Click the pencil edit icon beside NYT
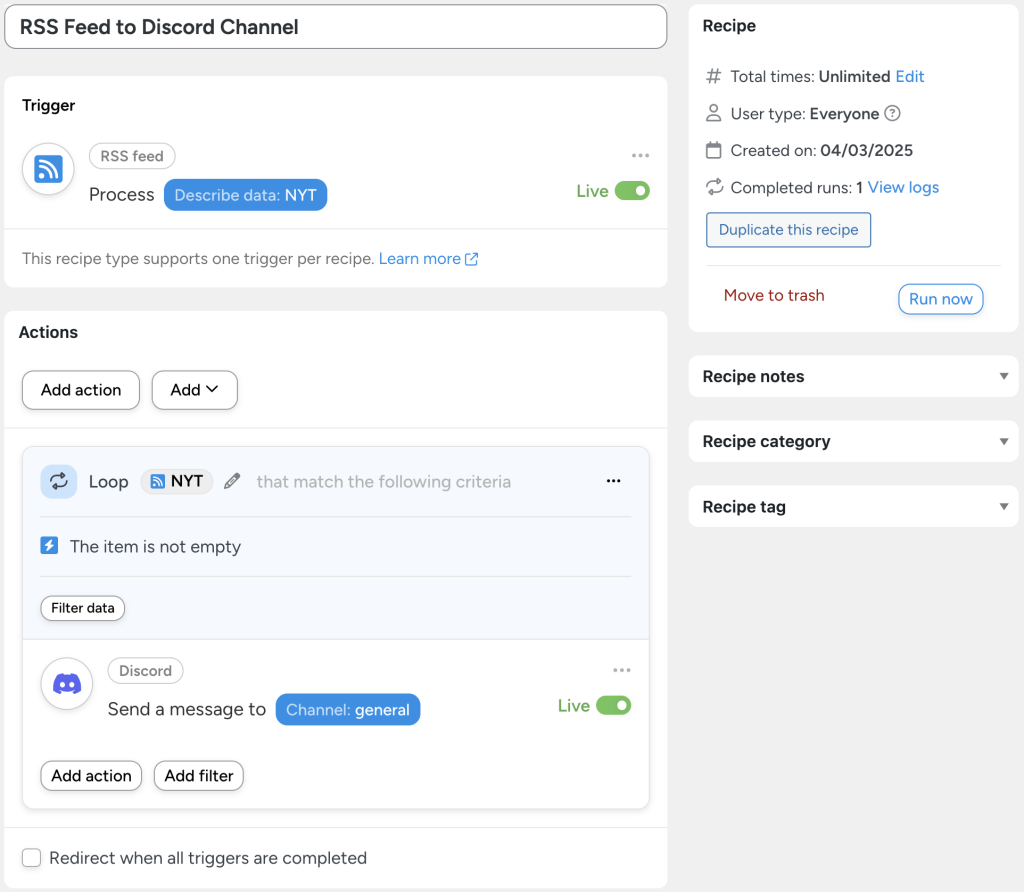Screen dimensions: 1024x892 (x=230, y=481)
